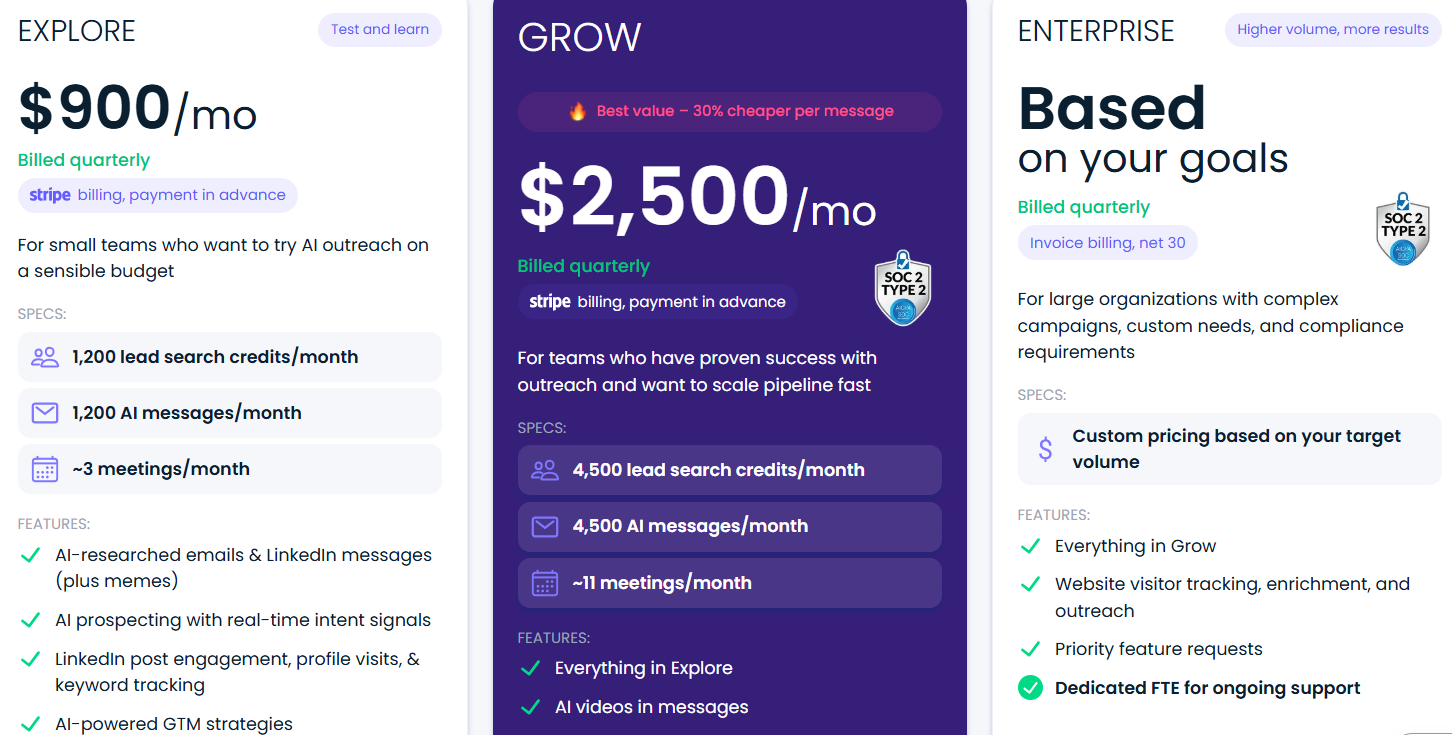Click the people icon beside 4,500 lead search credits
The height and width of the screenshot is (735, 1452).
pos(545,470)
